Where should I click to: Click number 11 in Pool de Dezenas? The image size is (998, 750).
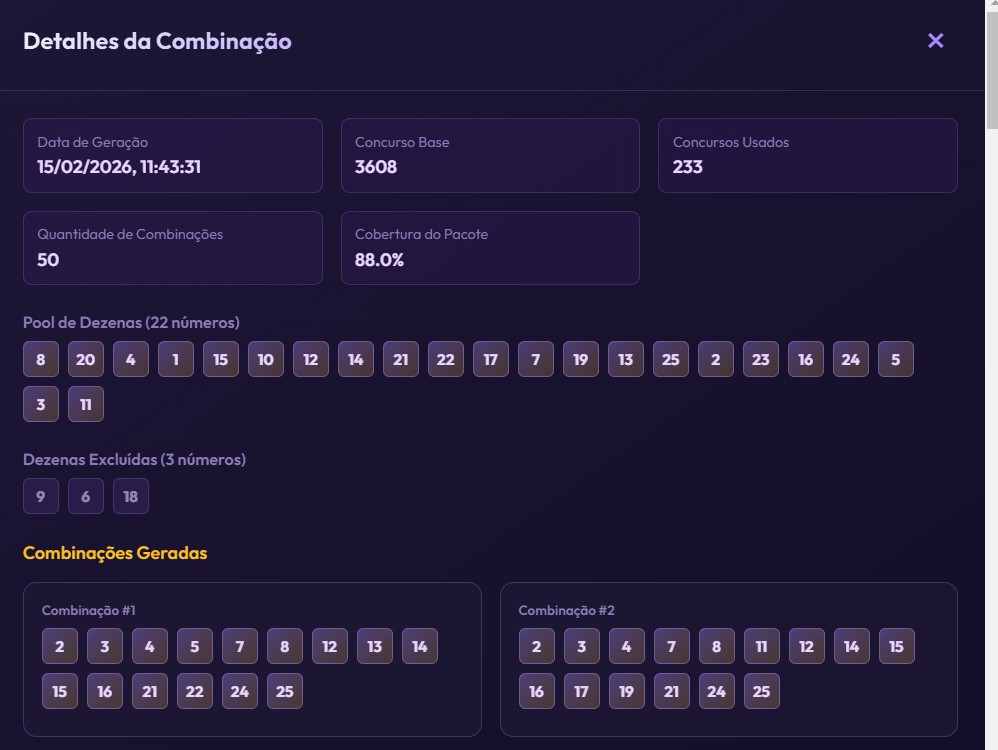(x=86, y=404)
